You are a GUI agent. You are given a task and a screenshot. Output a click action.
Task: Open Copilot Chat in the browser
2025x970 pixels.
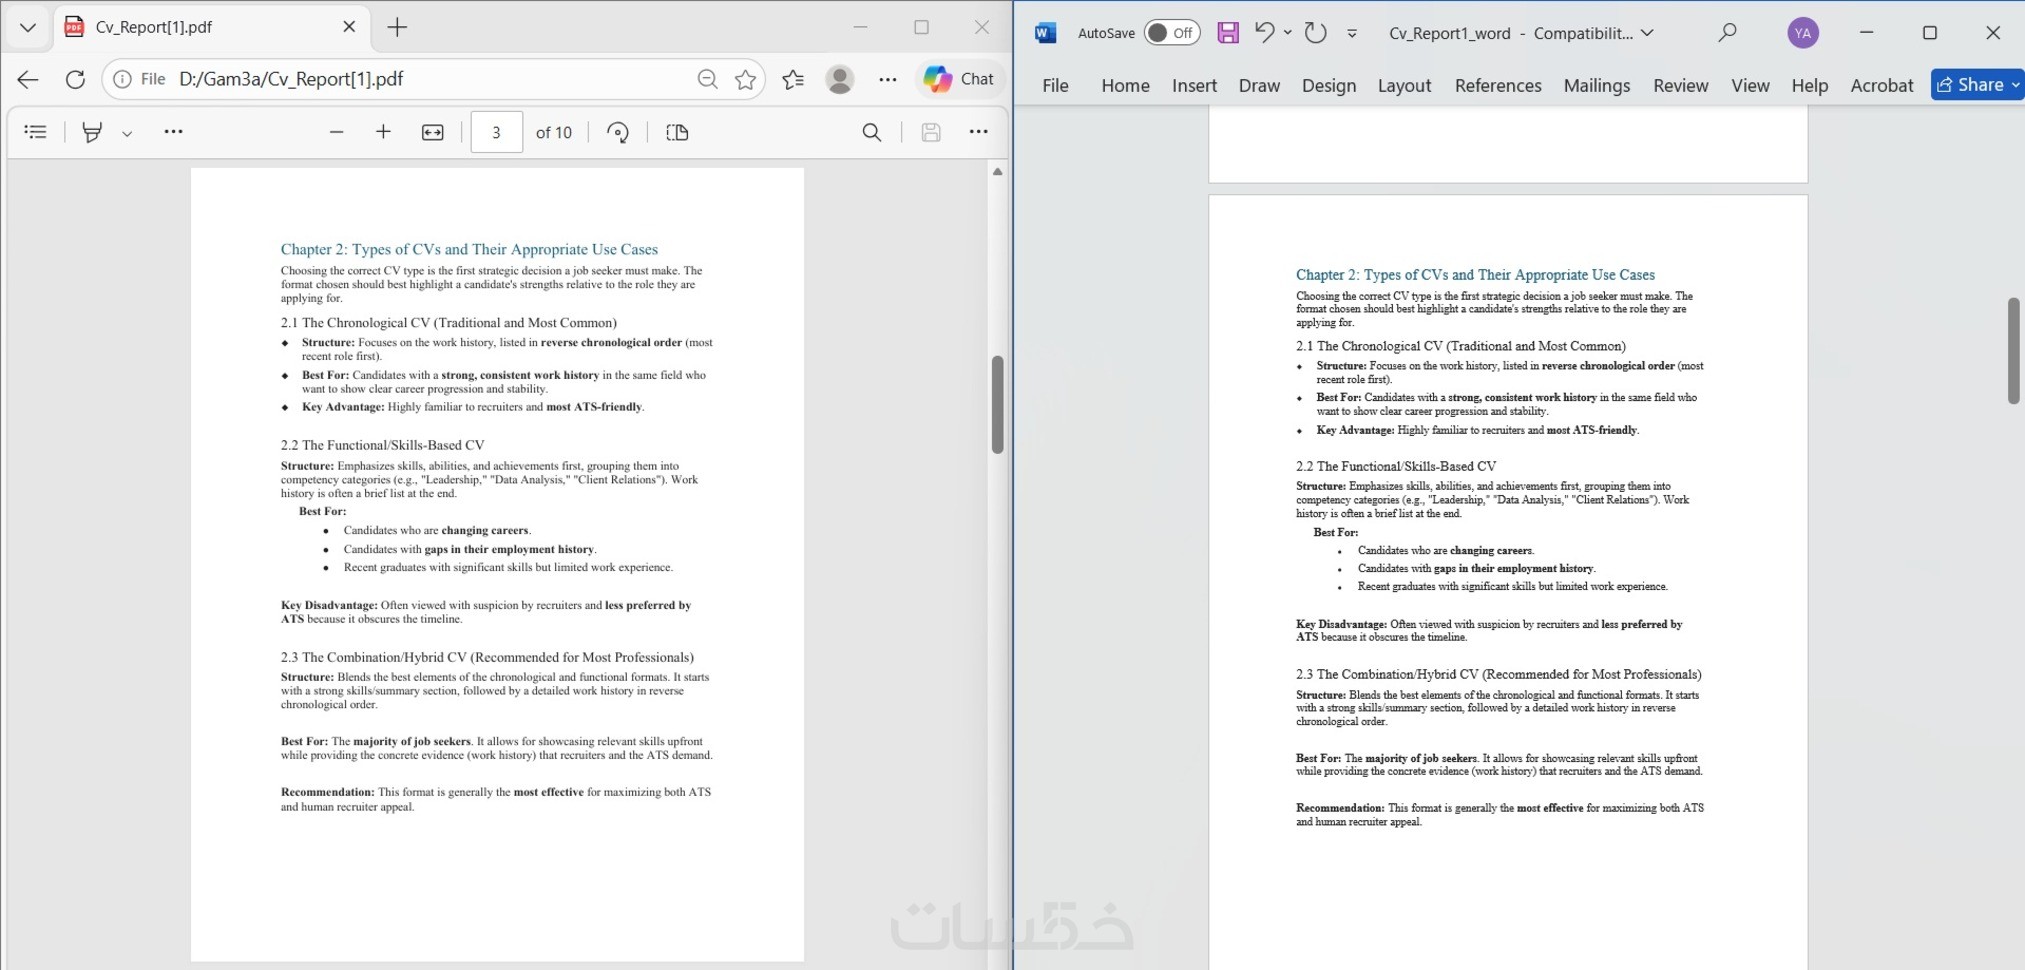click(959, 79)
